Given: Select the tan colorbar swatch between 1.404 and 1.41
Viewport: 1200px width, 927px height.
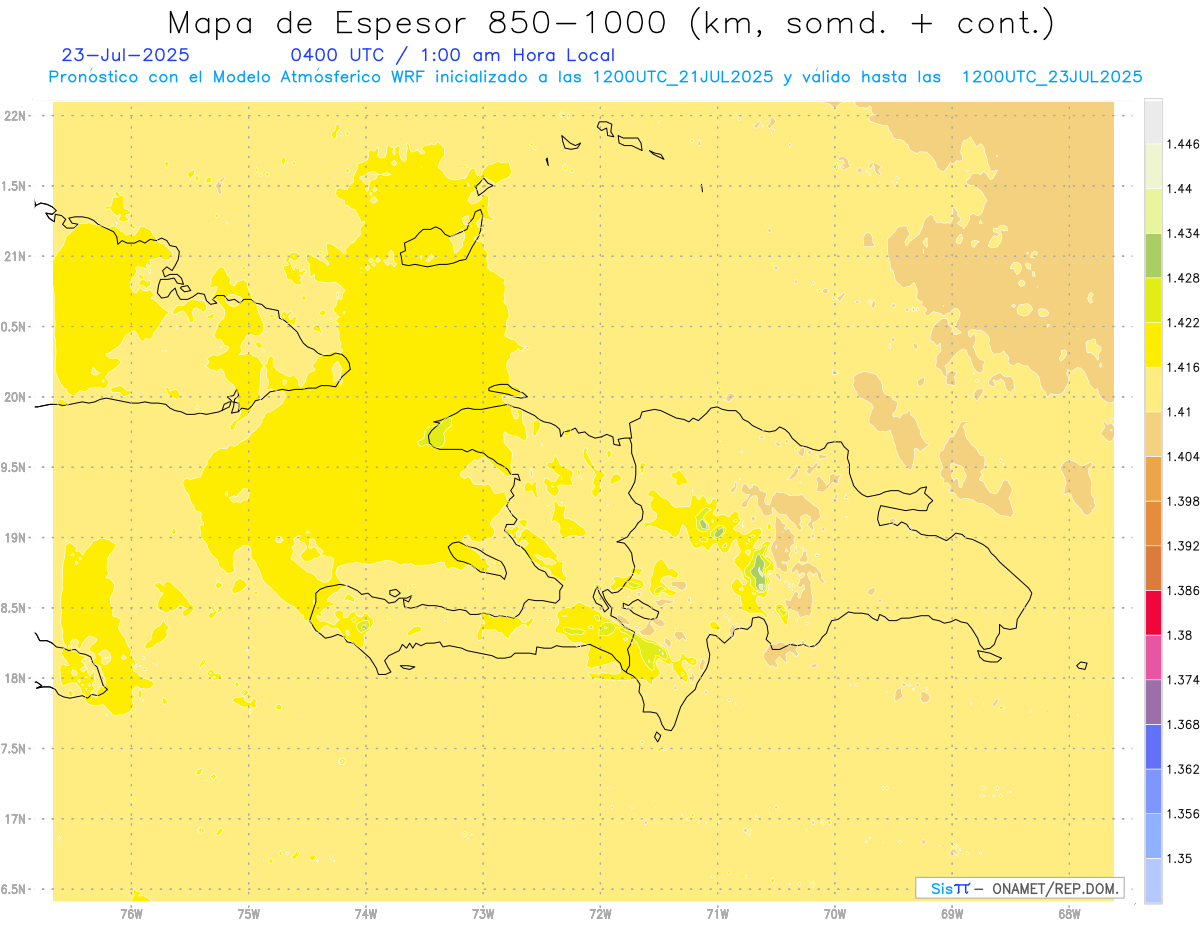Looking at the screenshot, I should pos(1153,433).
